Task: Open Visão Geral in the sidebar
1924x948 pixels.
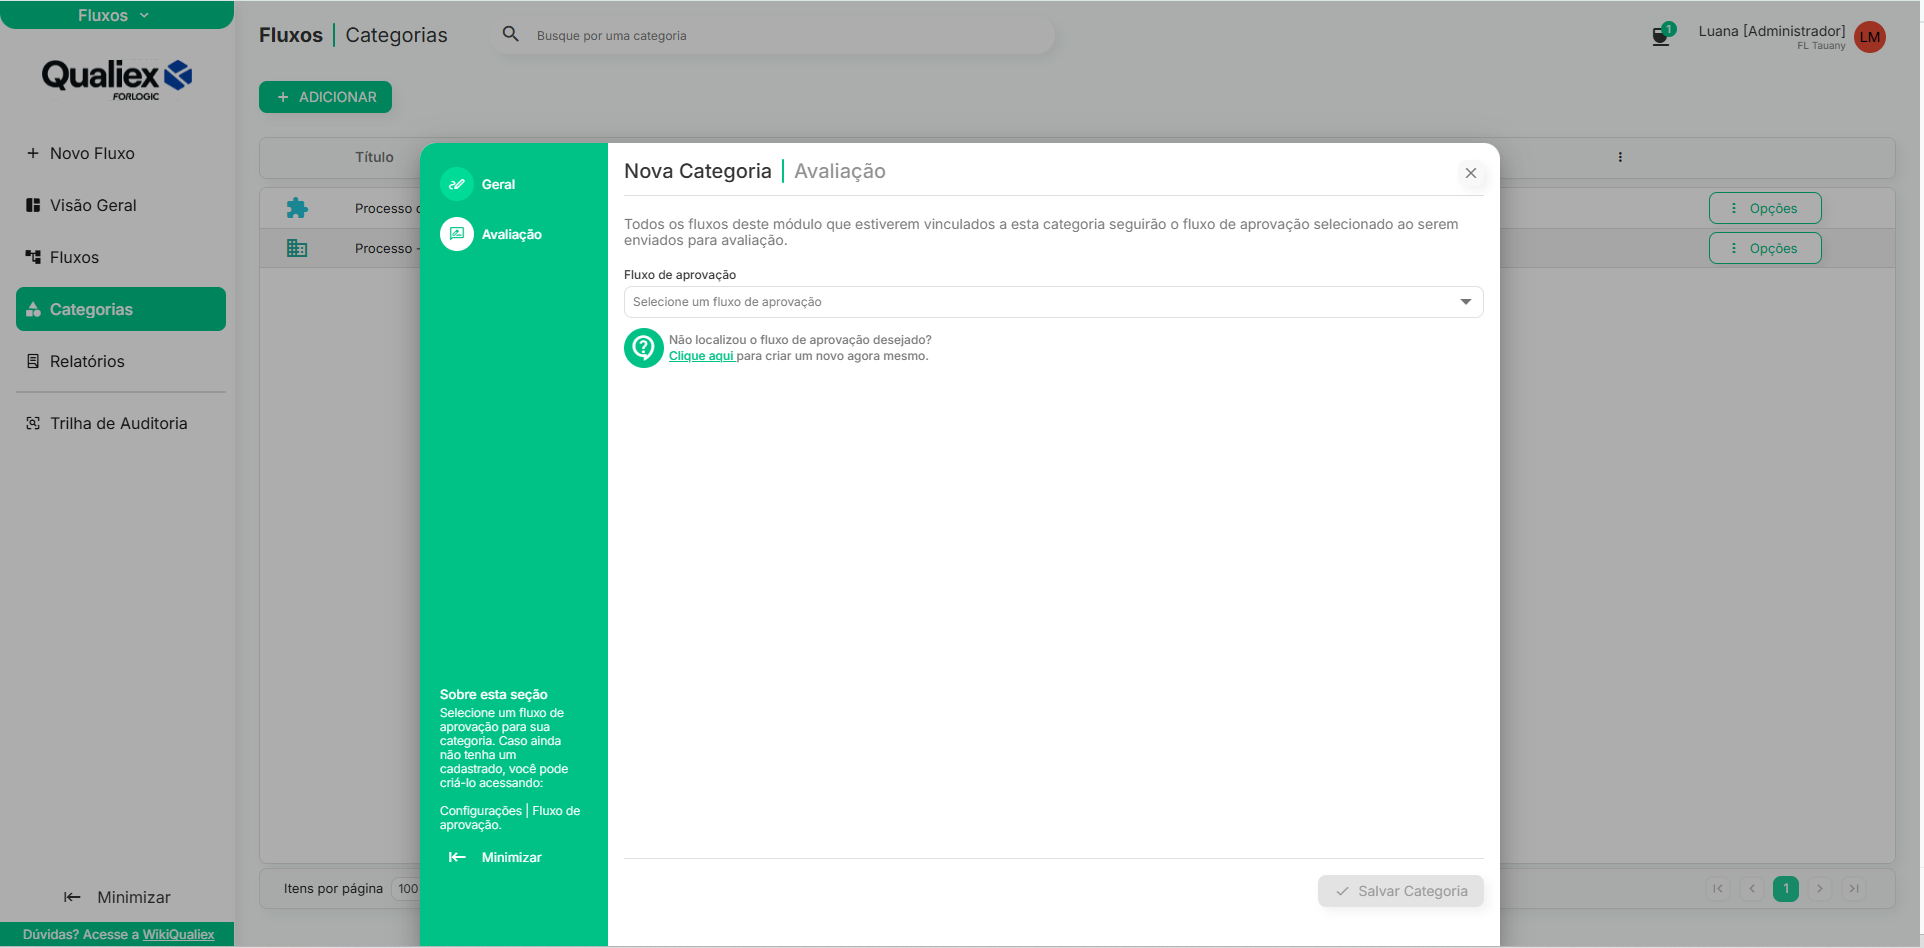Action: tap(93, 205)
